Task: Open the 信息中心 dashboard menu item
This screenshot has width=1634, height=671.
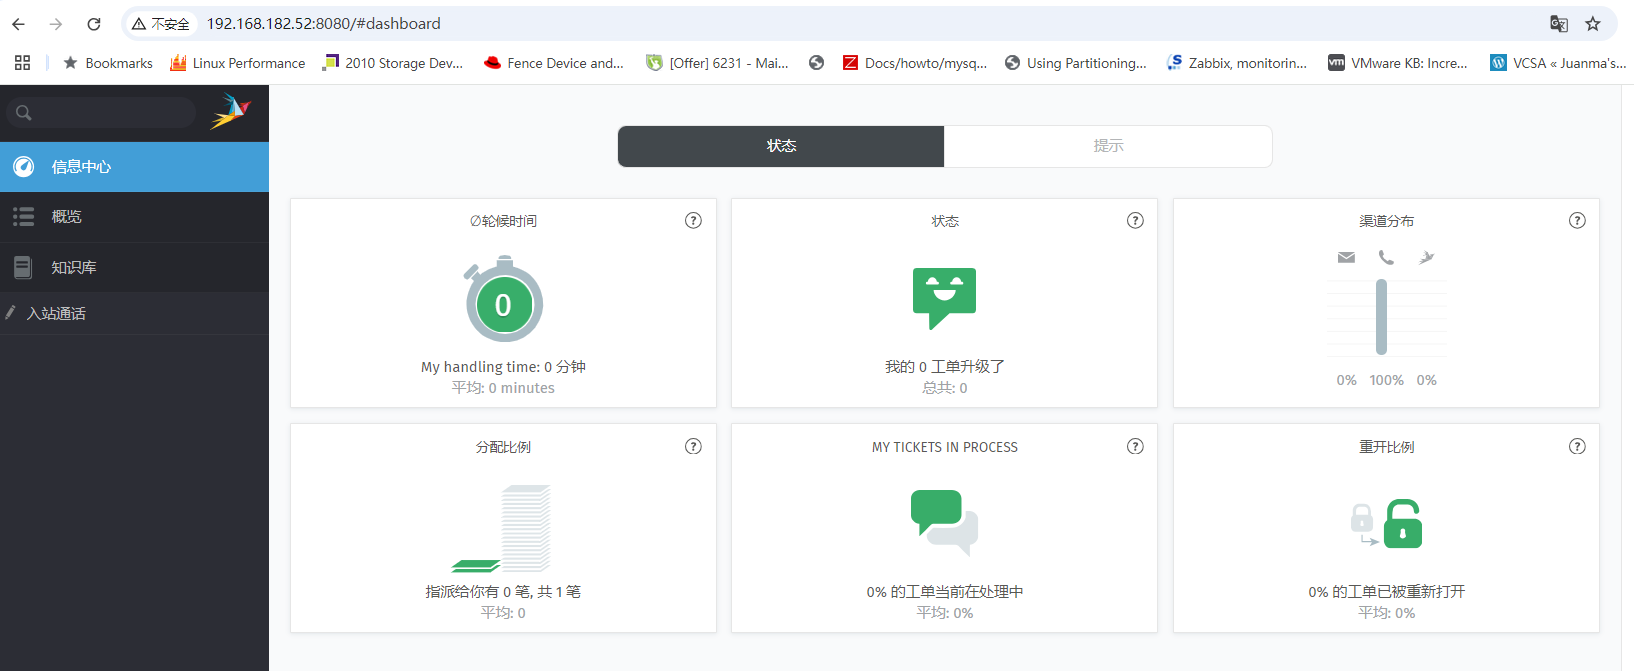Action: (134, 167)
